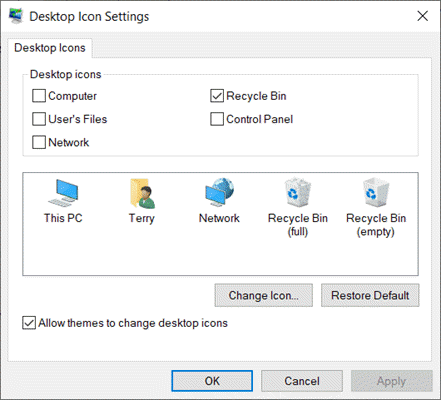Image resolution: width=441 pixels, height=400 pixels.
Task: Dismiss dialog with Cancel button
Action: pos(302,381)
